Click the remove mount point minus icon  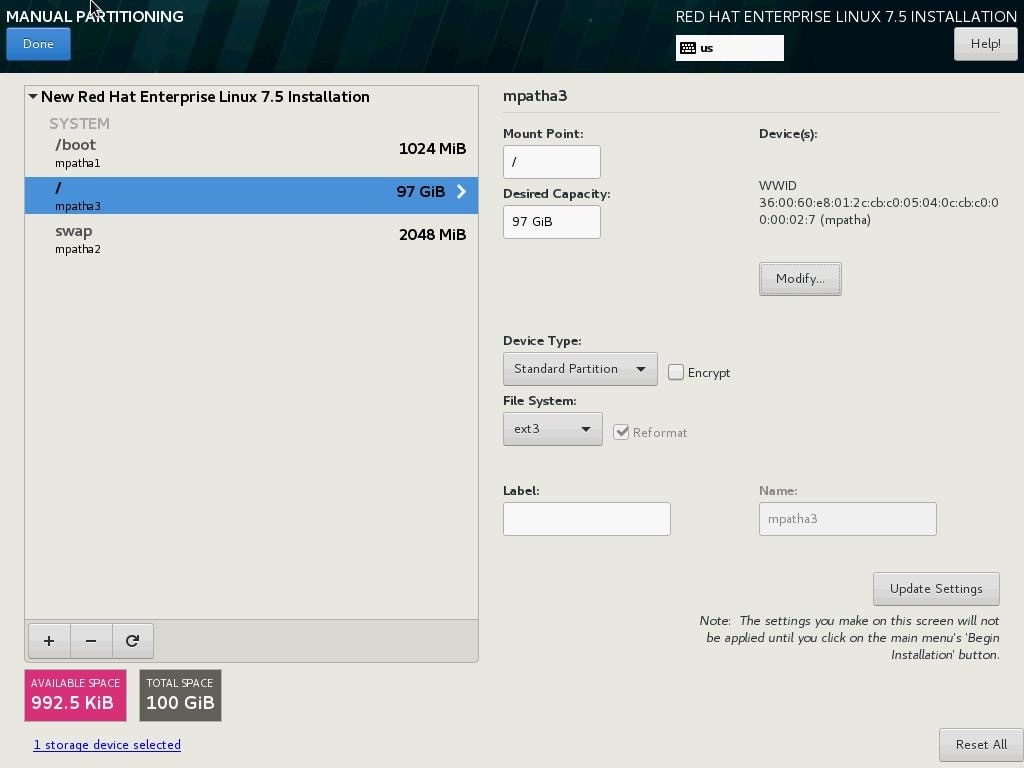pos(91,641)
